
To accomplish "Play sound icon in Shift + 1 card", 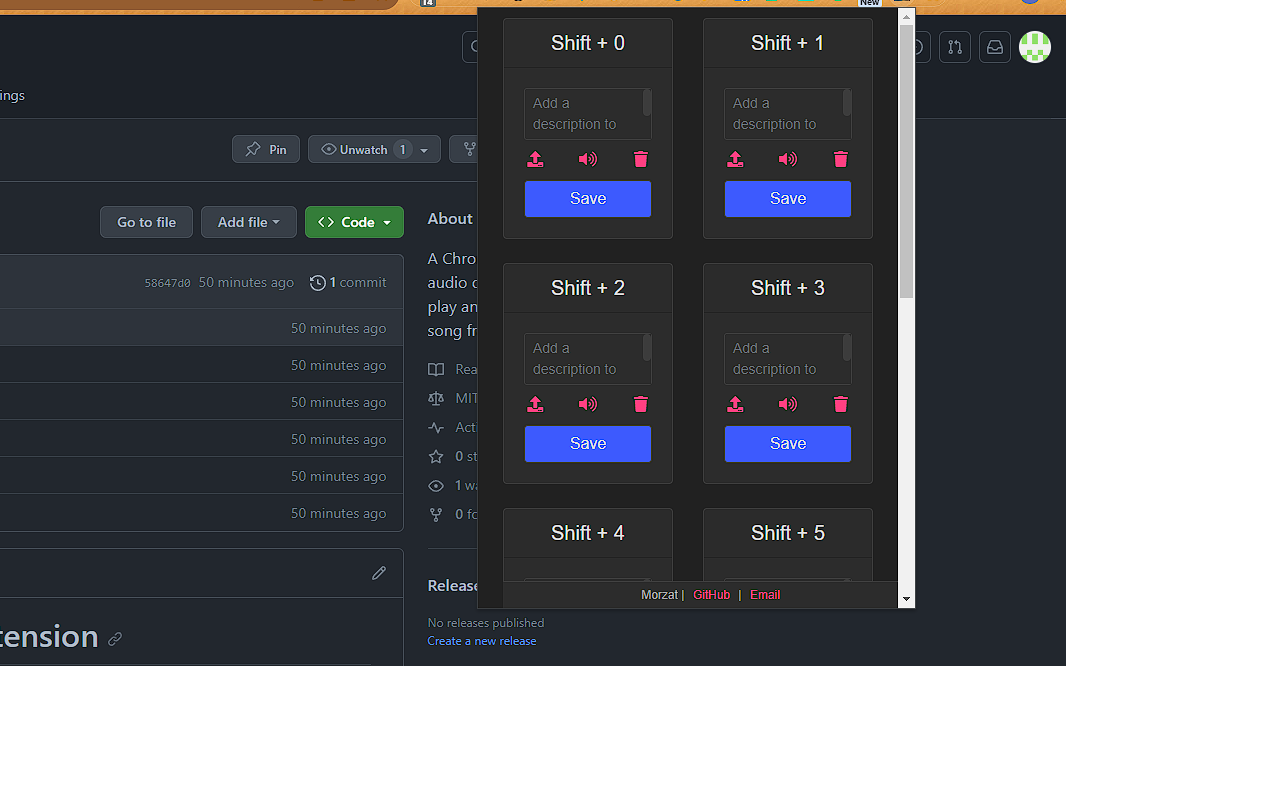I will point(788,159).
